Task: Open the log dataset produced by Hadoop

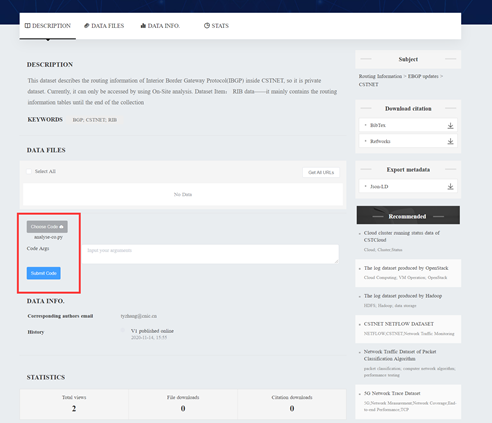Action: 403,296
